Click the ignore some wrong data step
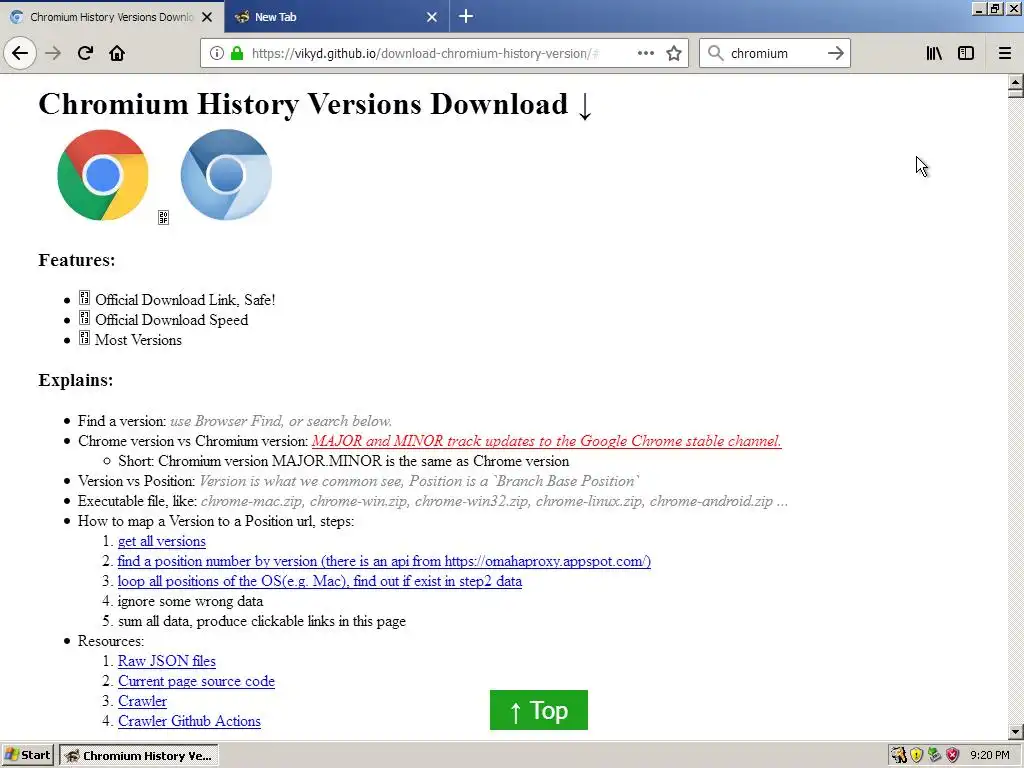 coord(191,601)
